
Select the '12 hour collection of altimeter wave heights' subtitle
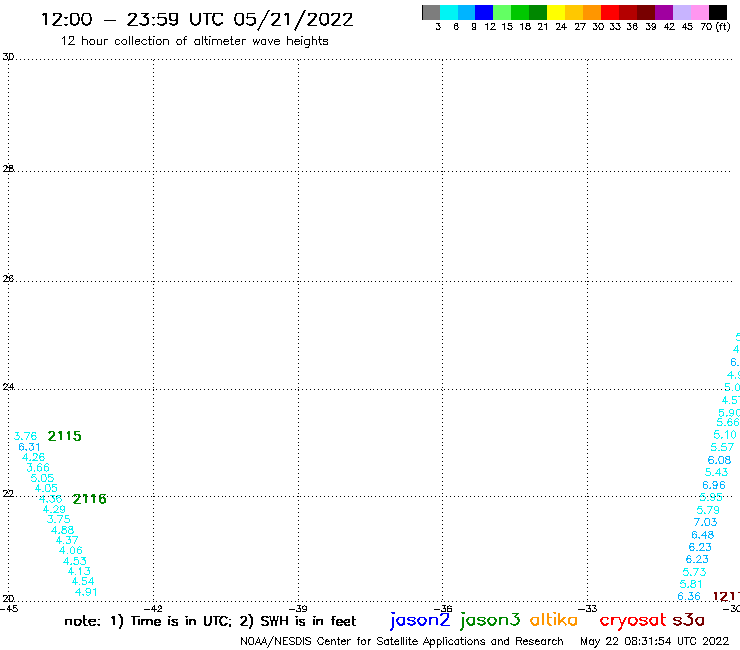point(194,41)
